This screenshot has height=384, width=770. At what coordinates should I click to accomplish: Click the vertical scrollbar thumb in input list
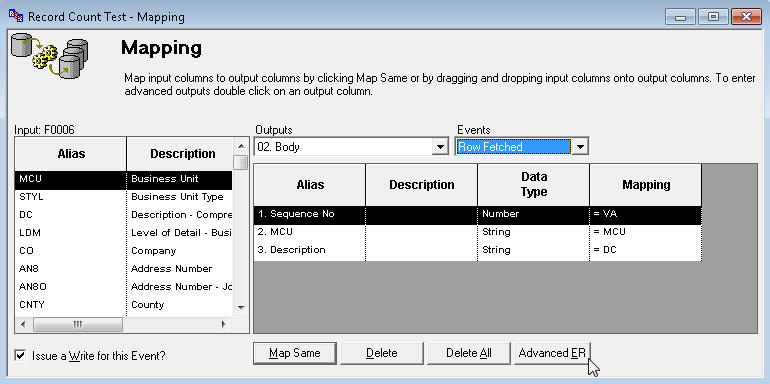(241, 163)
